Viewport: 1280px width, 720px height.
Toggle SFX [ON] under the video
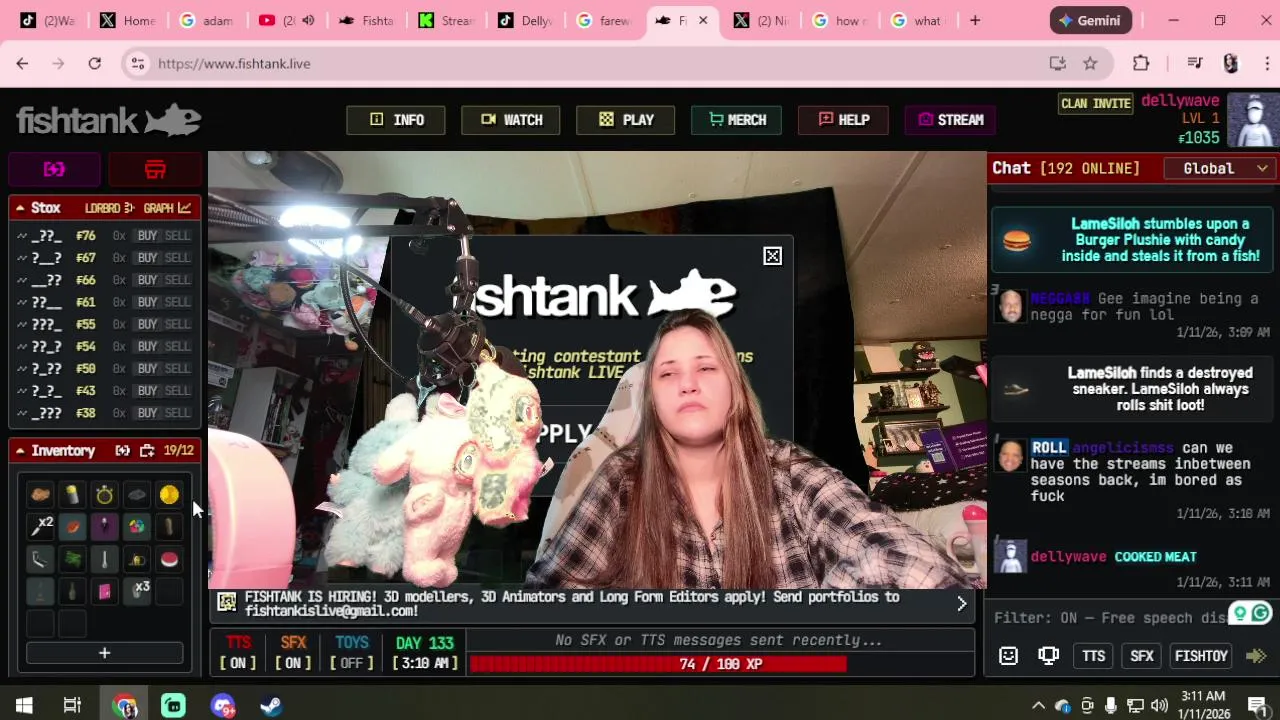tap(293, 652)
